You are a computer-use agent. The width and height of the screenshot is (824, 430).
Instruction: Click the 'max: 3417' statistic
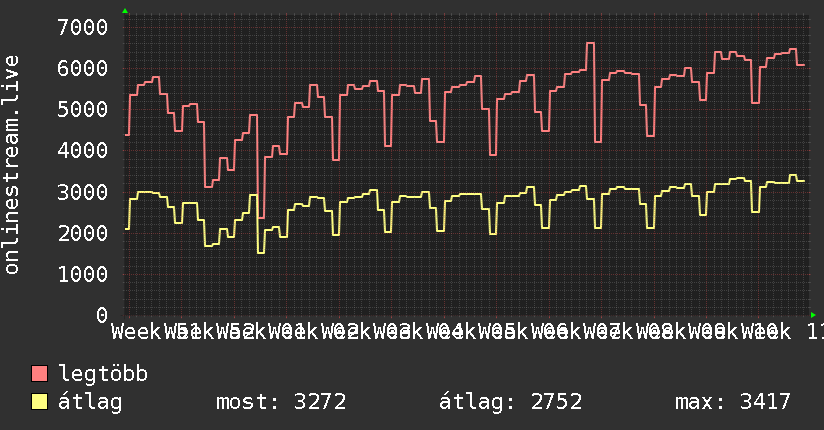(x=733, y=402)
